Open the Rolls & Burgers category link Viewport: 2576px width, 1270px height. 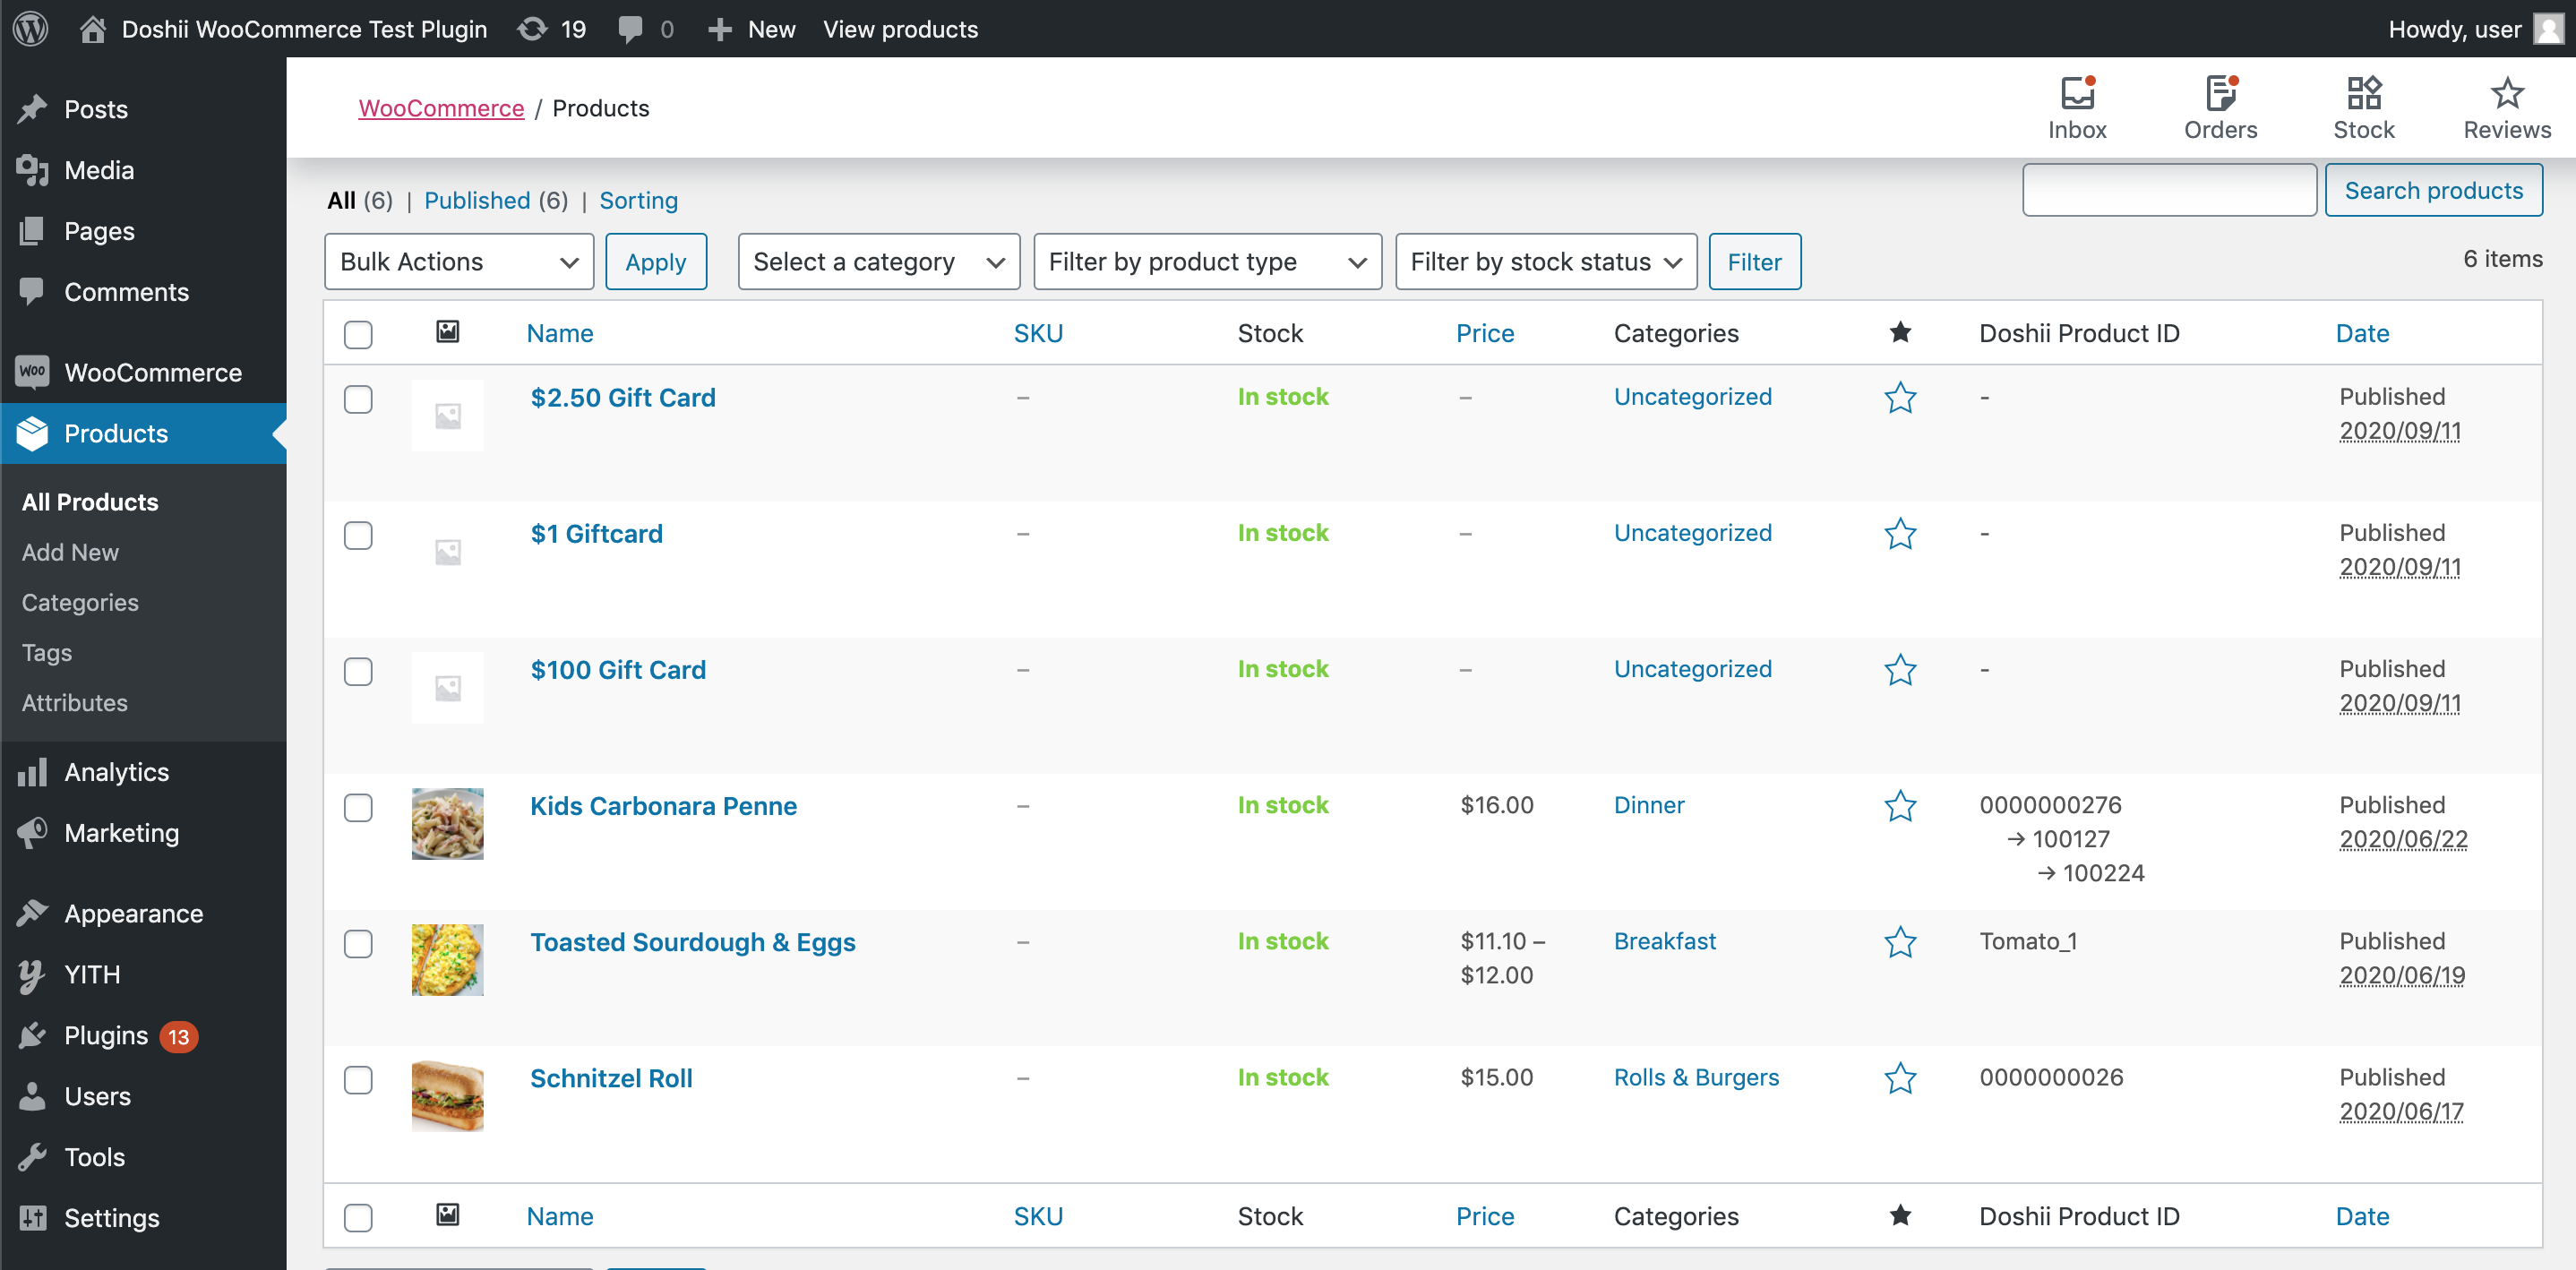[1696, 1077]
